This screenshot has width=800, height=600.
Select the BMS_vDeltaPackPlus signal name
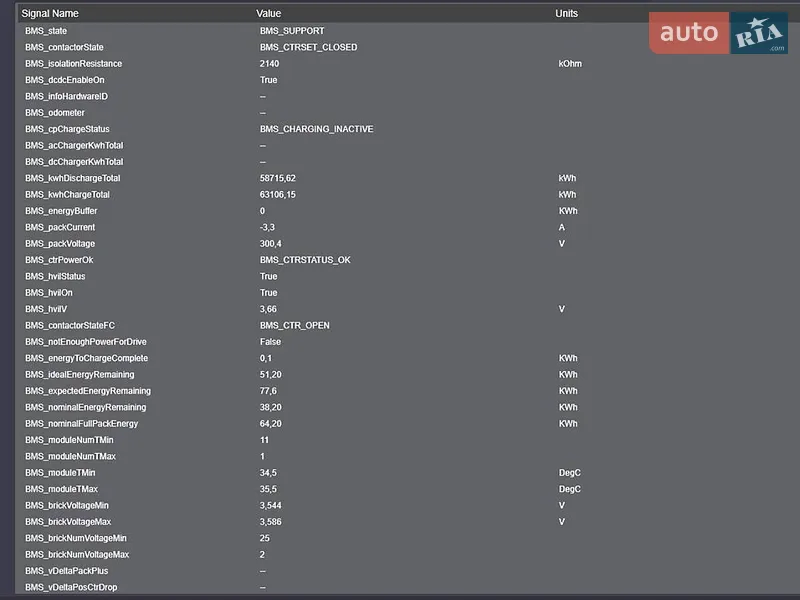66,570
